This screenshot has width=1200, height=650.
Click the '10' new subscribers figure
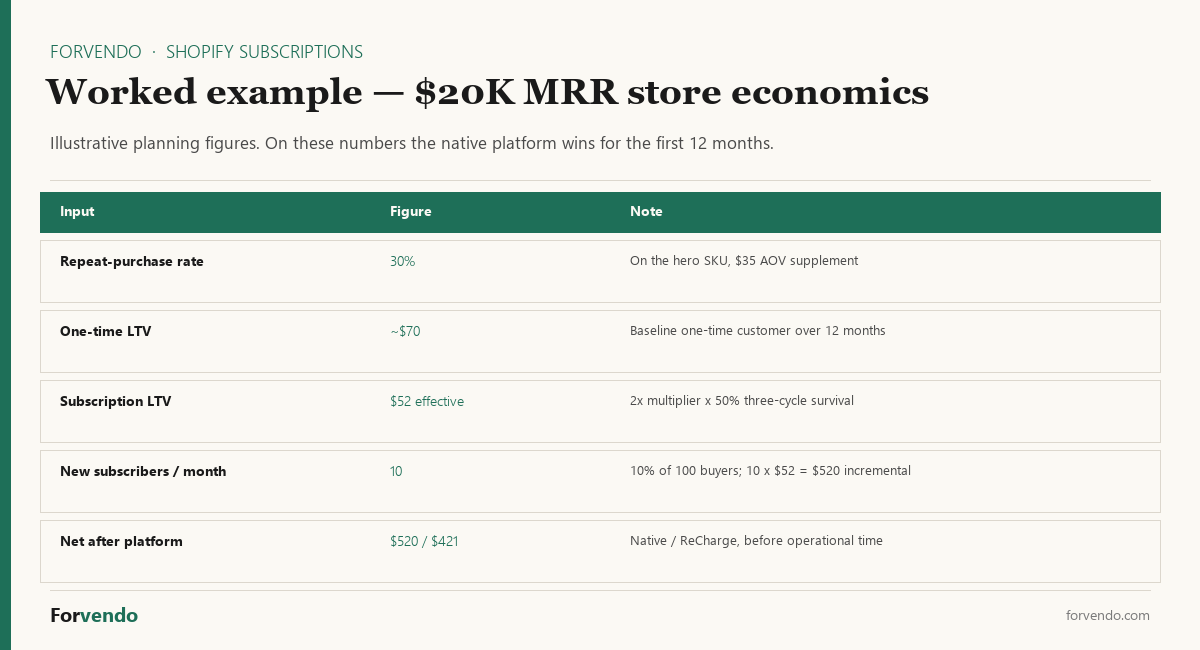396,471
